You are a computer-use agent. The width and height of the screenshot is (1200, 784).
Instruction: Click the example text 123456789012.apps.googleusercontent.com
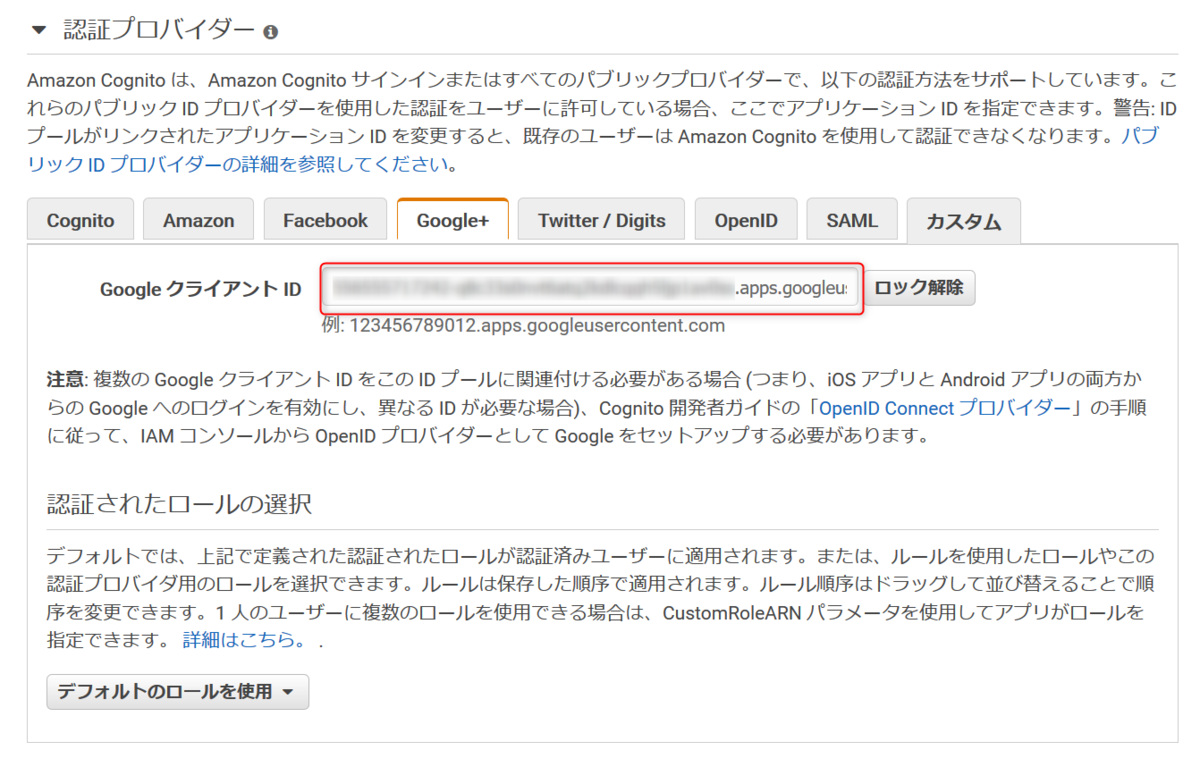[x=537, y=326]
